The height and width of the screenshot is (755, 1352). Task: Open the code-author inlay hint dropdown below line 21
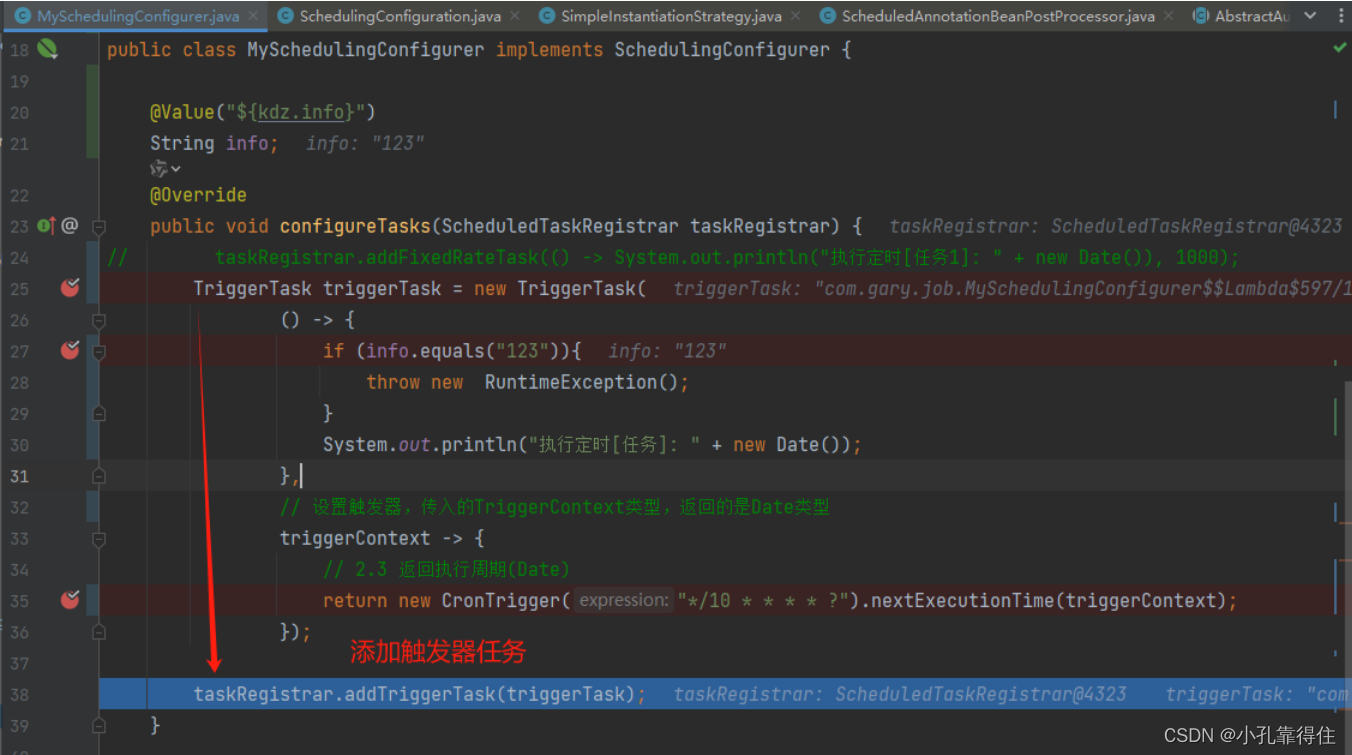click(x=165, y=169)
